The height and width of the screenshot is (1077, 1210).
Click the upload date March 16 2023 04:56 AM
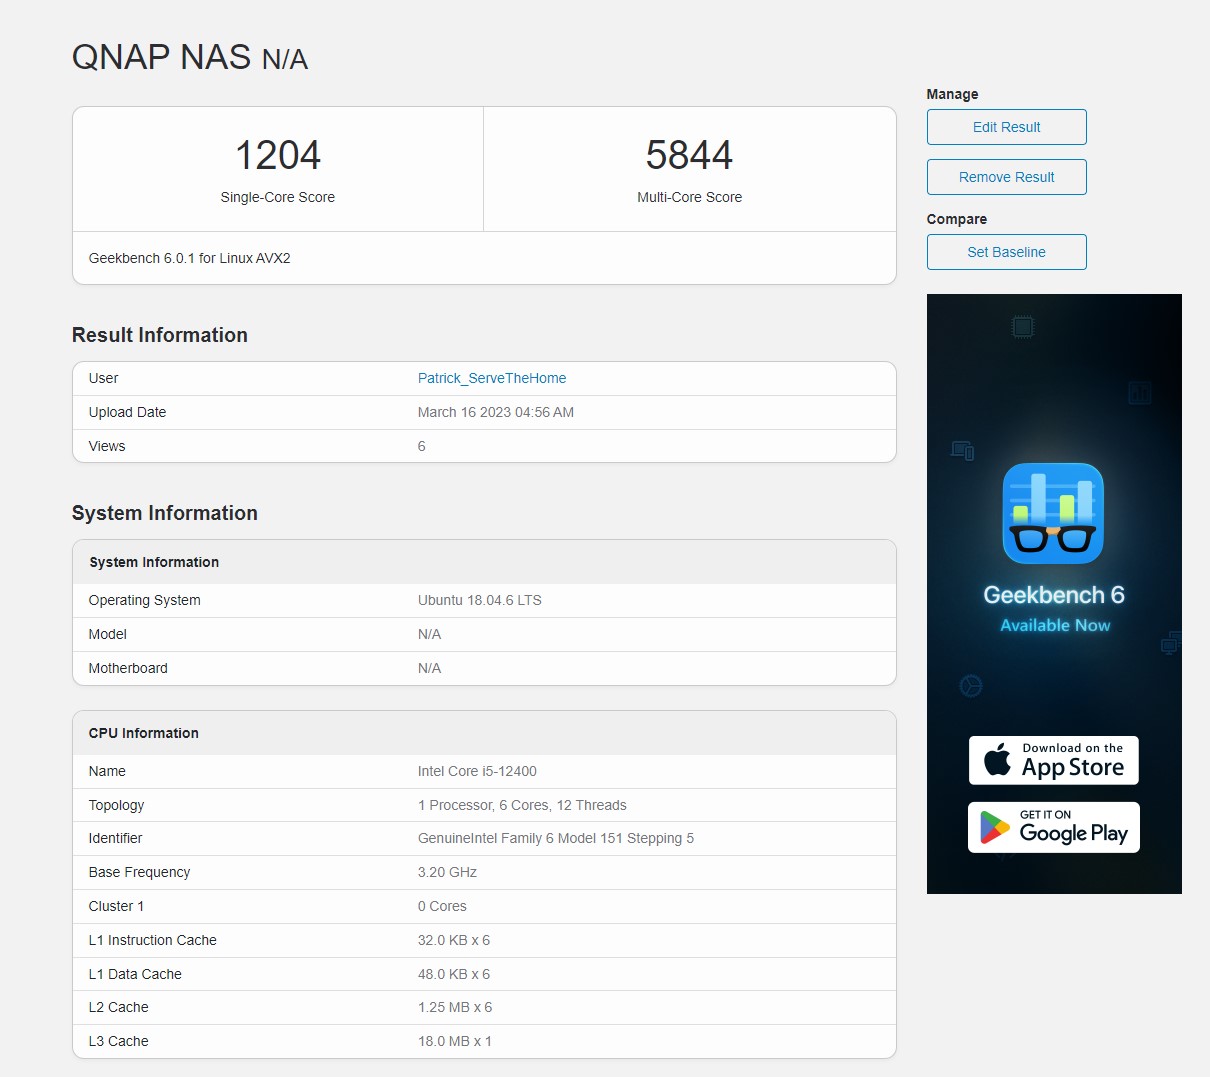click(496, 412)
